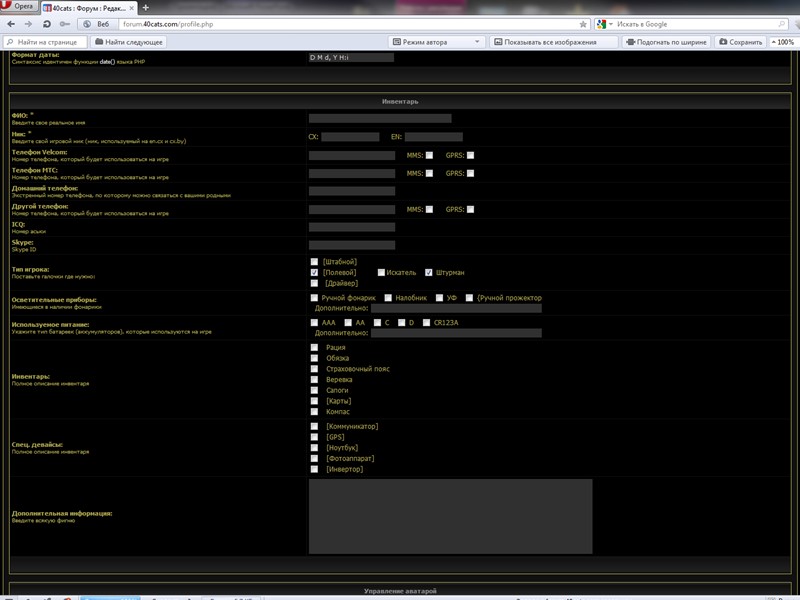The image size is (800, 600).
Task: Click the password wand key icon
Action: tap(65, 24)
